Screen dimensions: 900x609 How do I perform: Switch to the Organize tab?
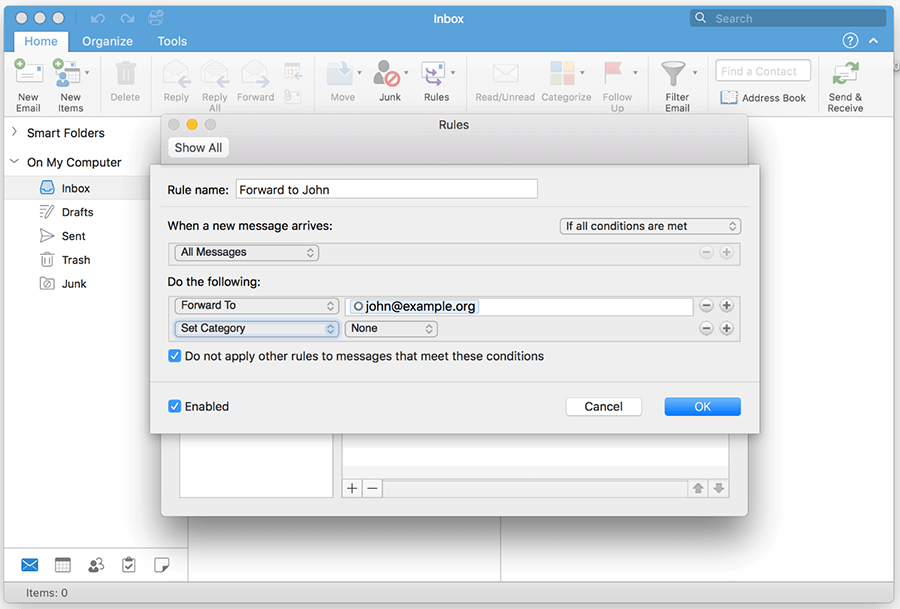click(x=107, y=41)
